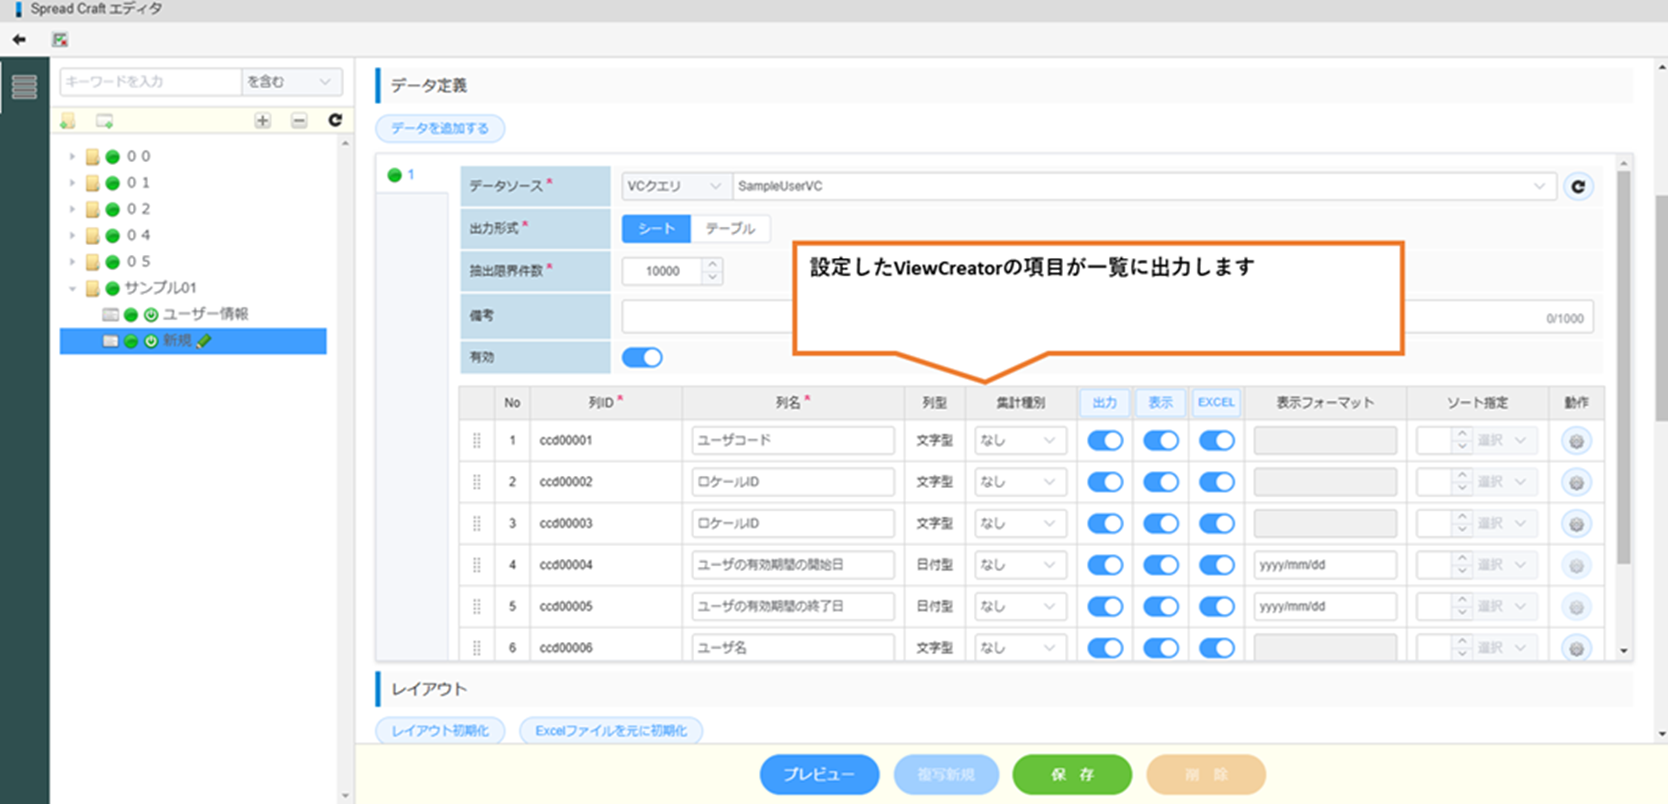The width and height of the screenshot is (1668, 804).
Task: Select the テーブル output format tab
Action: tap(730, 229)
